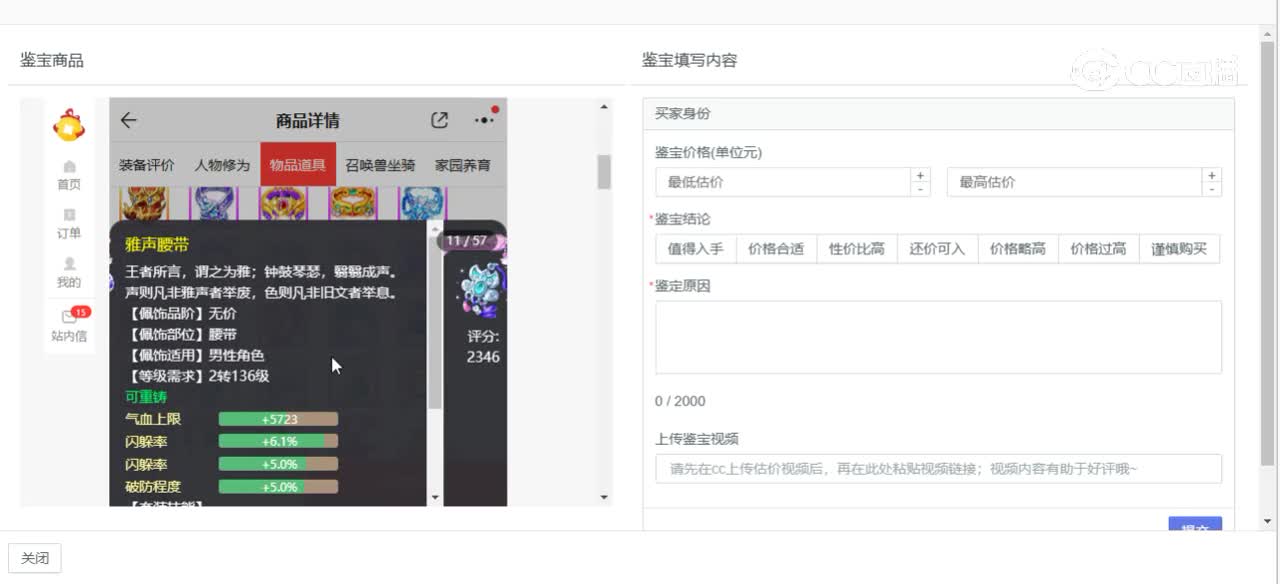
Task: Select the 物品道具 tab
Action: pyautogui.click(x=298, y=165)
